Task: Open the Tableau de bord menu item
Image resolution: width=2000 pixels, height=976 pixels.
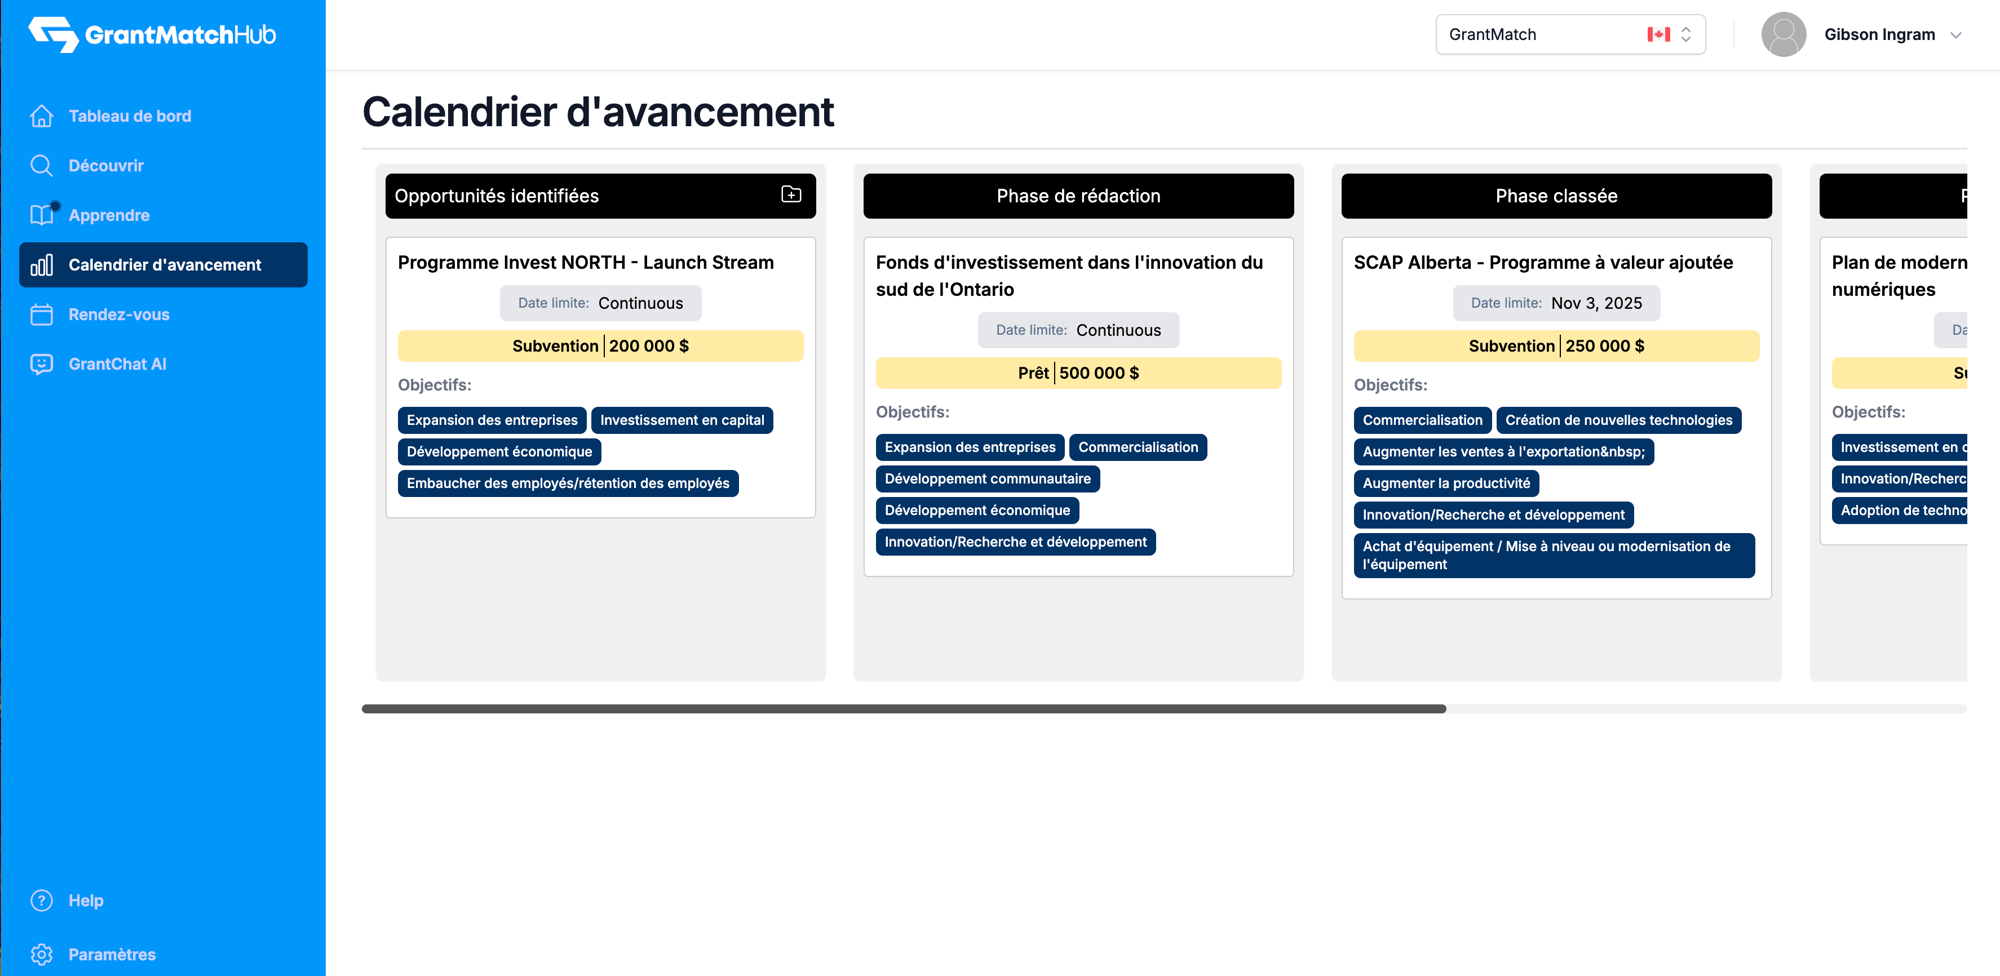Action: pyautogui.click(x=130, y=116)
